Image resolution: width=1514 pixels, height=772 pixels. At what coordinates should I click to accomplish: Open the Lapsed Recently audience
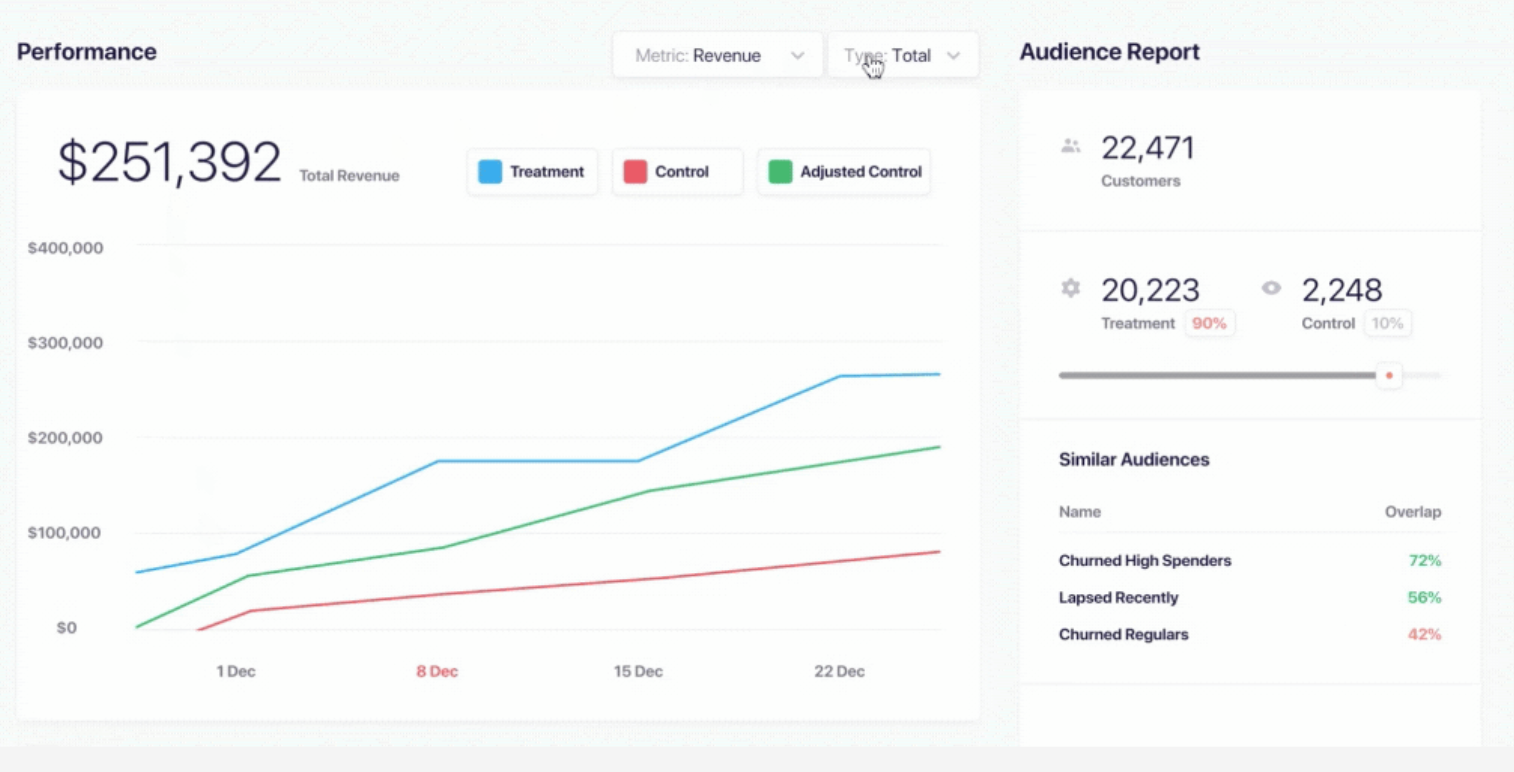point(1118,598)
